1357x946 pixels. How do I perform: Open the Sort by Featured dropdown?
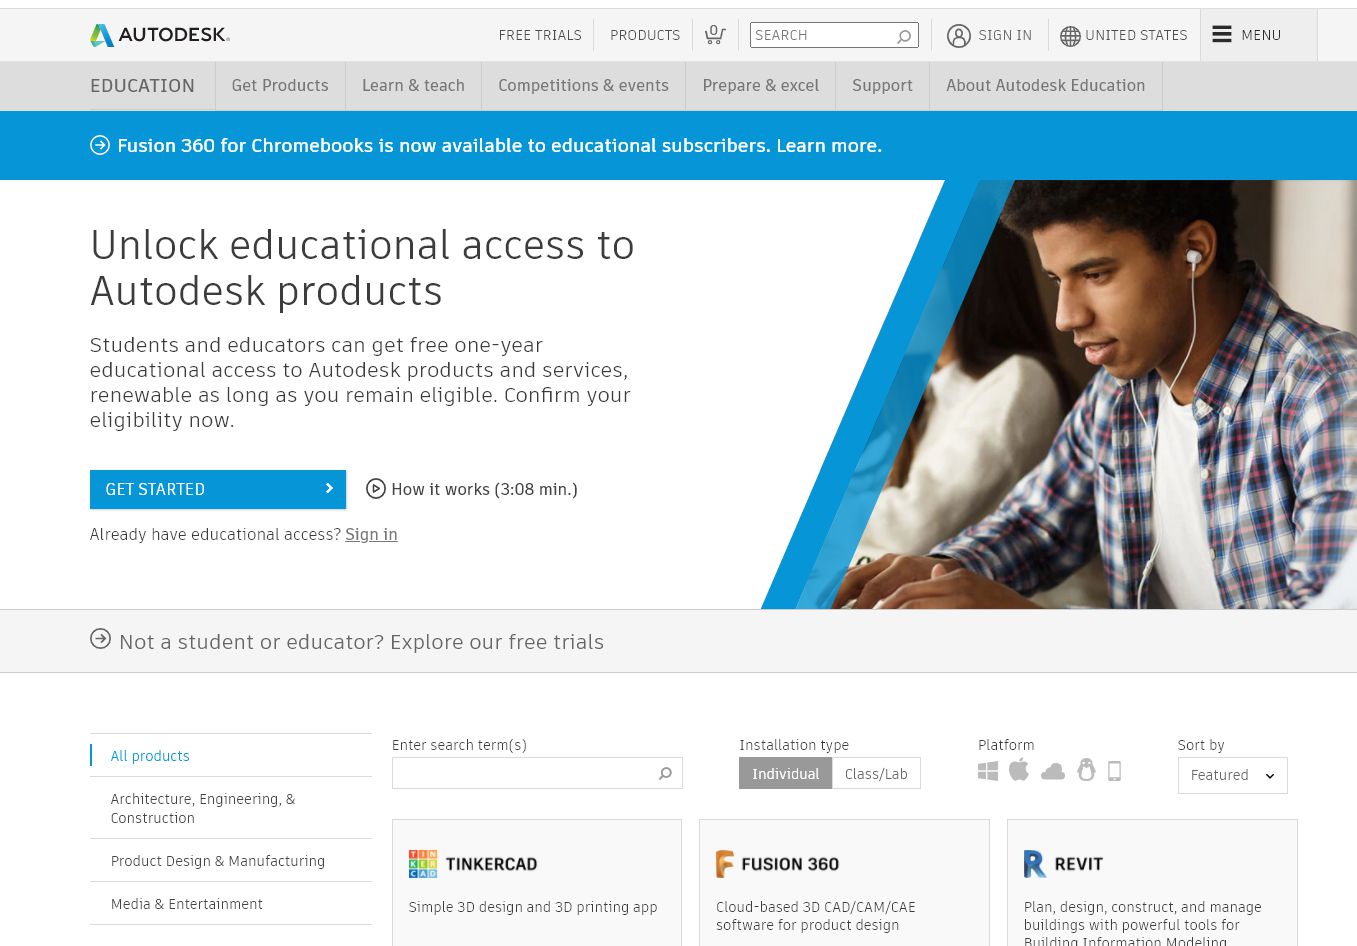coord(1232,775)
